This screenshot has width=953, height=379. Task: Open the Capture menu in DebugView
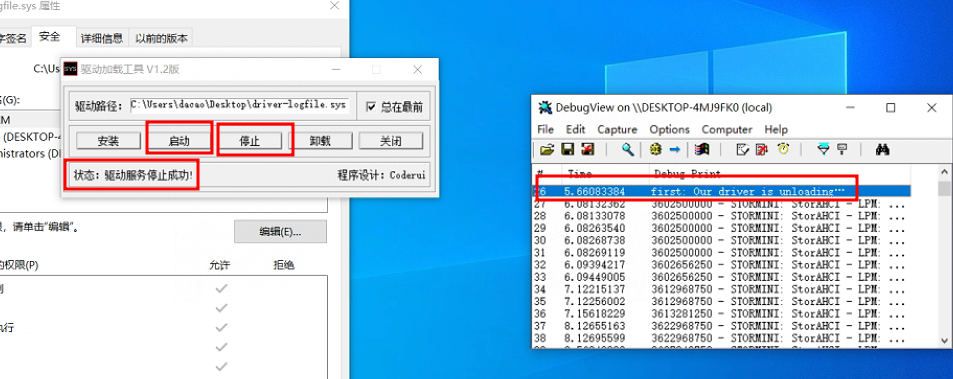618,129
